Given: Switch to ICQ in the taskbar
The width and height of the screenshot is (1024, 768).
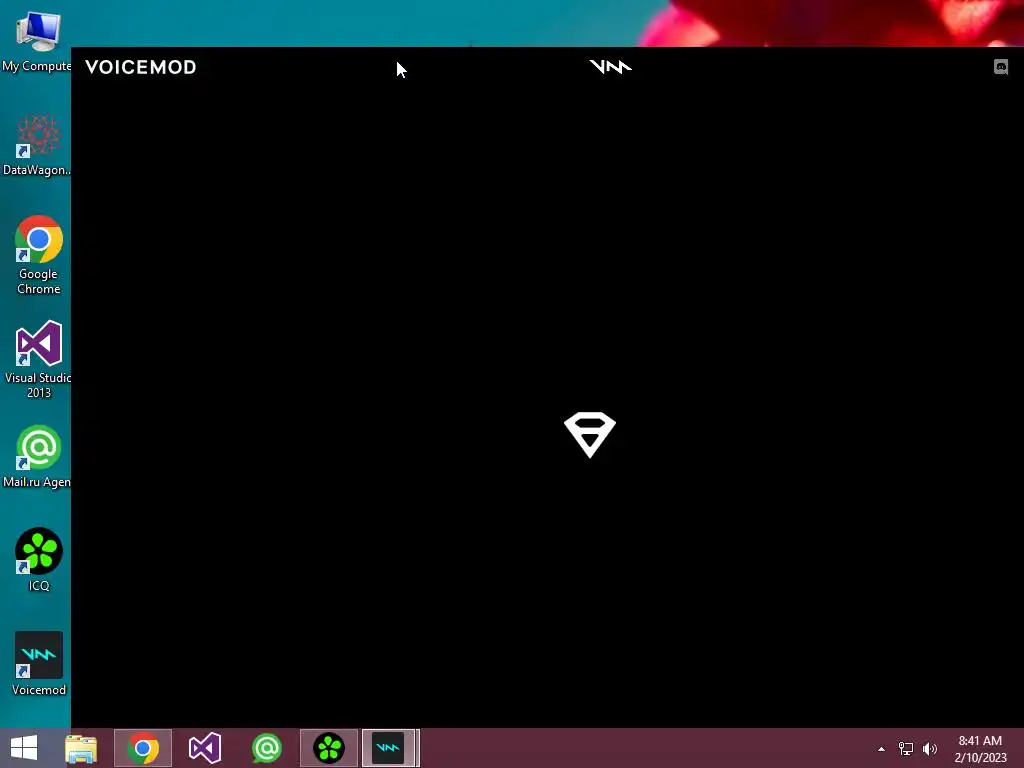Looking at the screenshot, I should coord(328,748).
